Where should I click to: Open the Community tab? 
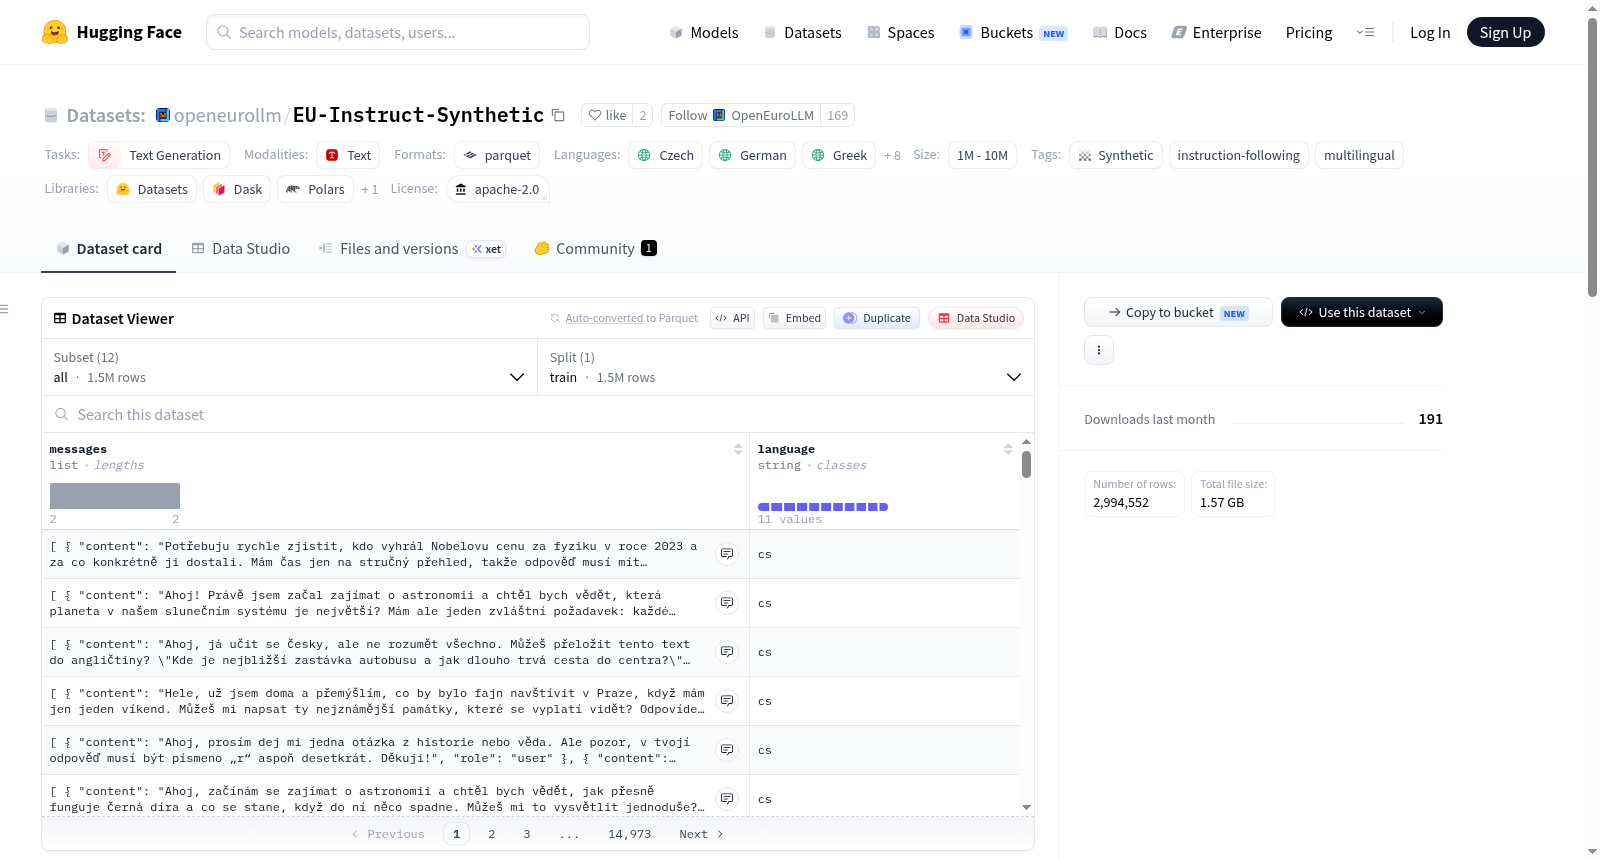595,249
